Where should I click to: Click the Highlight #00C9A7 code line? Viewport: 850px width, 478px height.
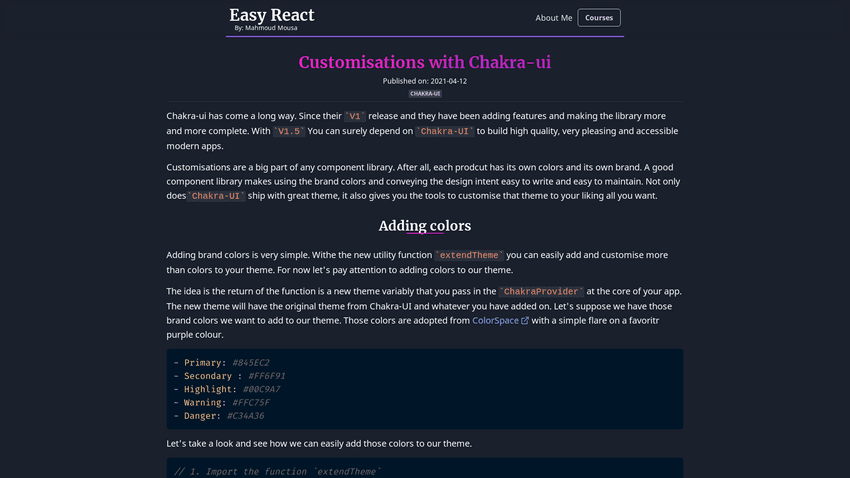[x=226, y=389]
